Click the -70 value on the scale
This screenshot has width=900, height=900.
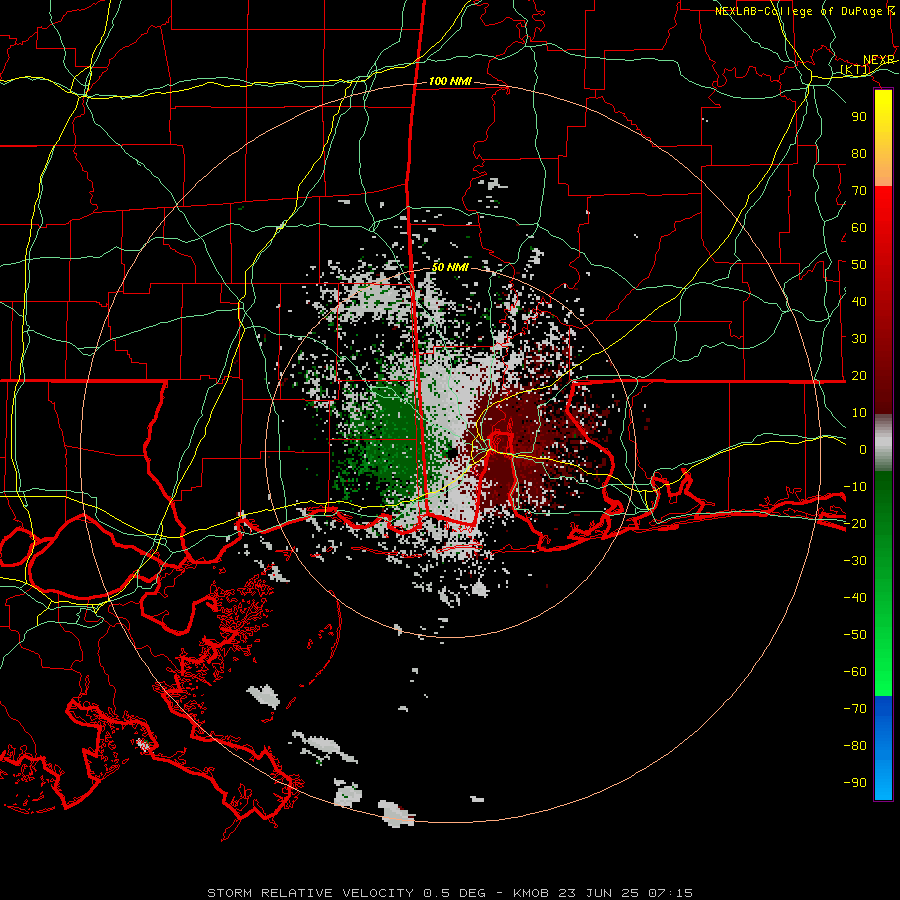(855, 708)
